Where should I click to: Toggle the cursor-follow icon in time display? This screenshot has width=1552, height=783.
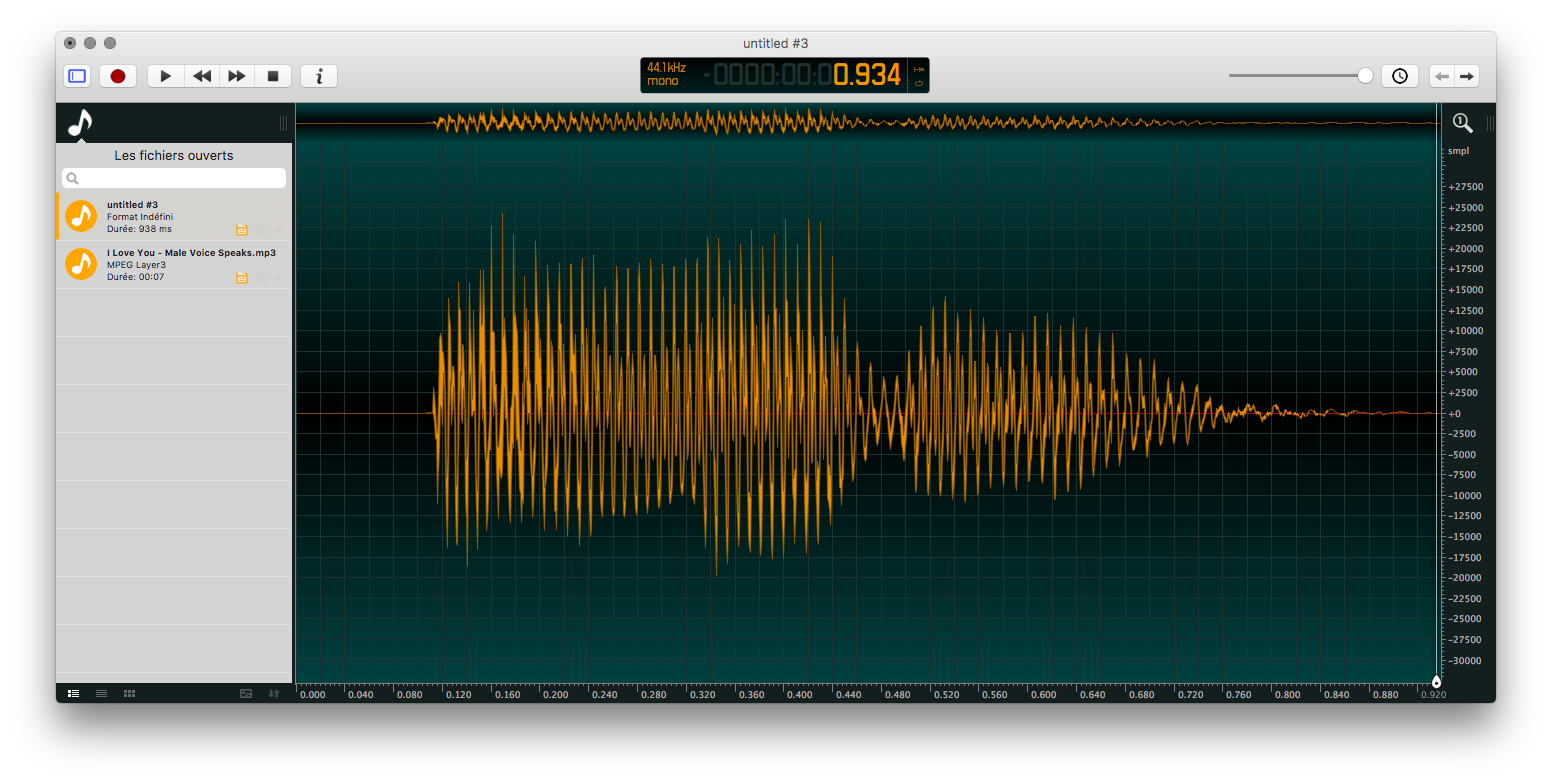point(919,68)
